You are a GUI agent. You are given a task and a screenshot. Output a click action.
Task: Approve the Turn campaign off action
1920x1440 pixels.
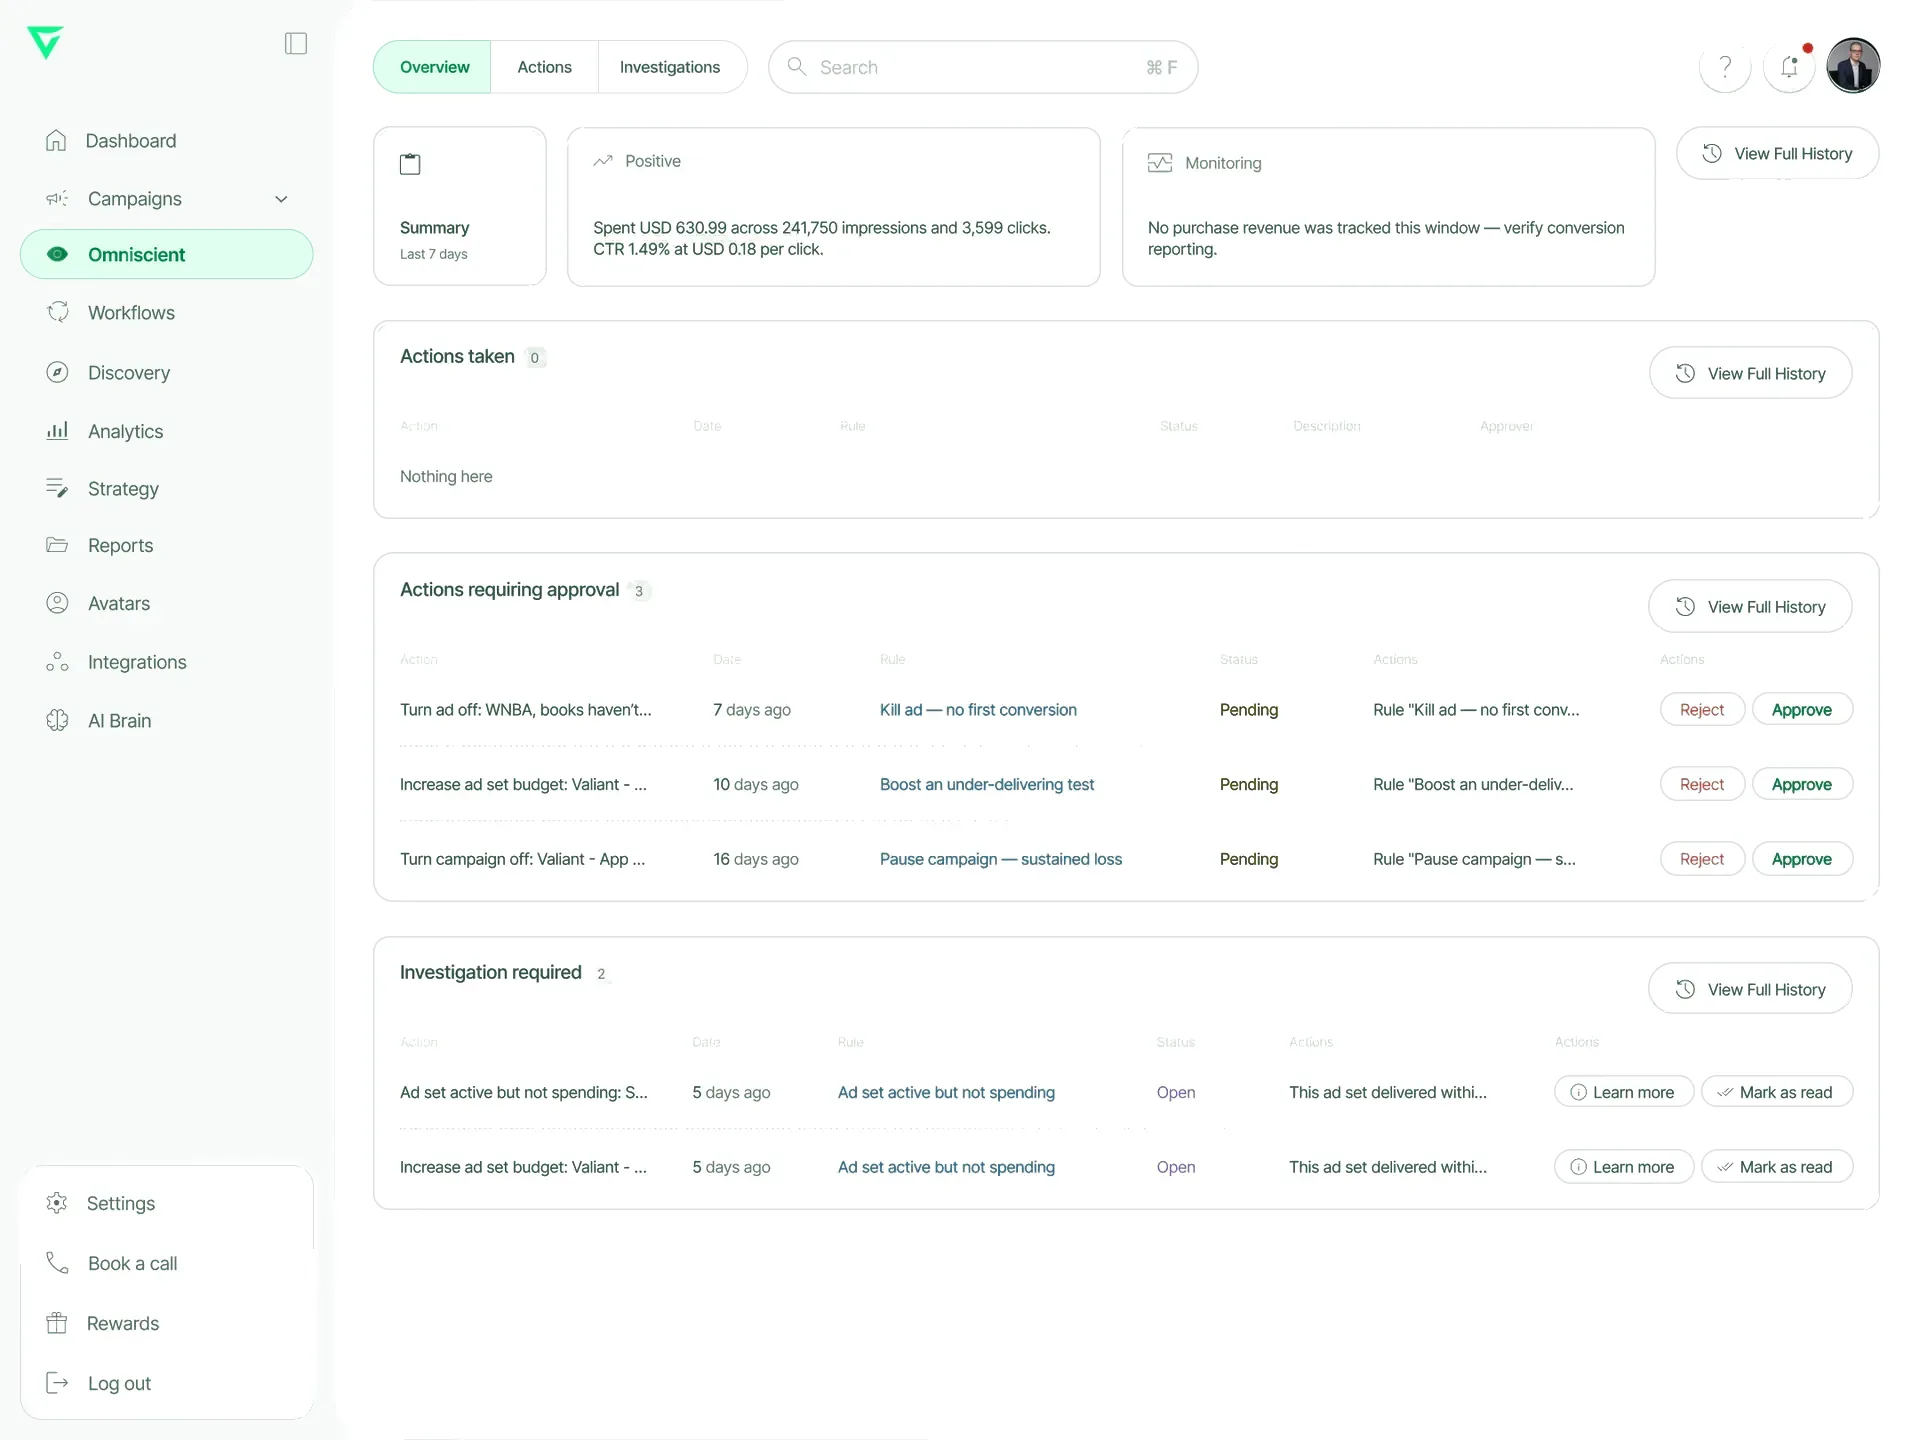1802,859
